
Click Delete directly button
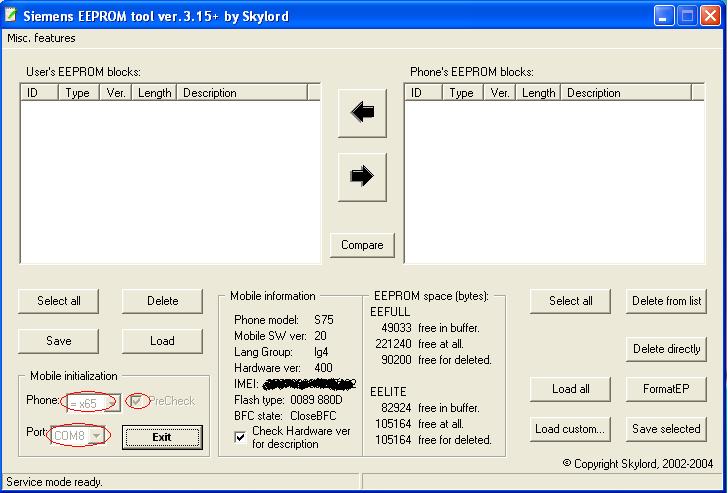pos(666,349)
